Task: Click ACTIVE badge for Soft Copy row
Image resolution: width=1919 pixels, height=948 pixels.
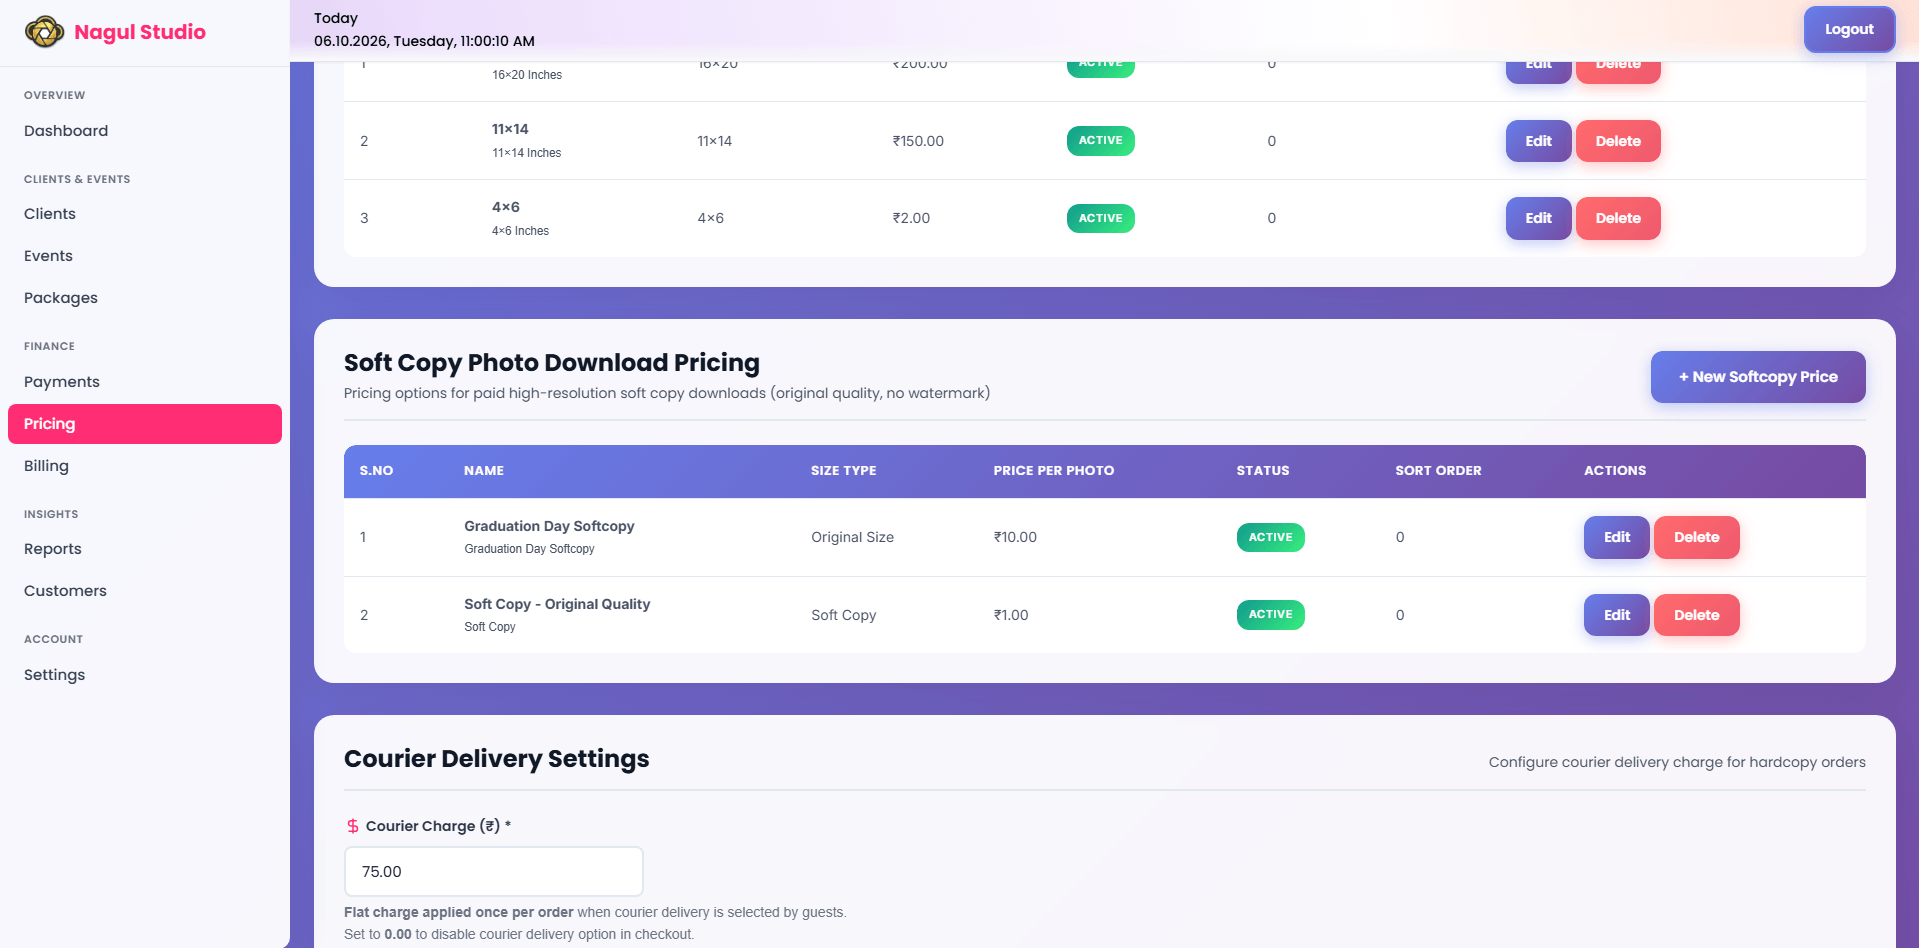Action: pyautogui.click(x=1270, y=614)
